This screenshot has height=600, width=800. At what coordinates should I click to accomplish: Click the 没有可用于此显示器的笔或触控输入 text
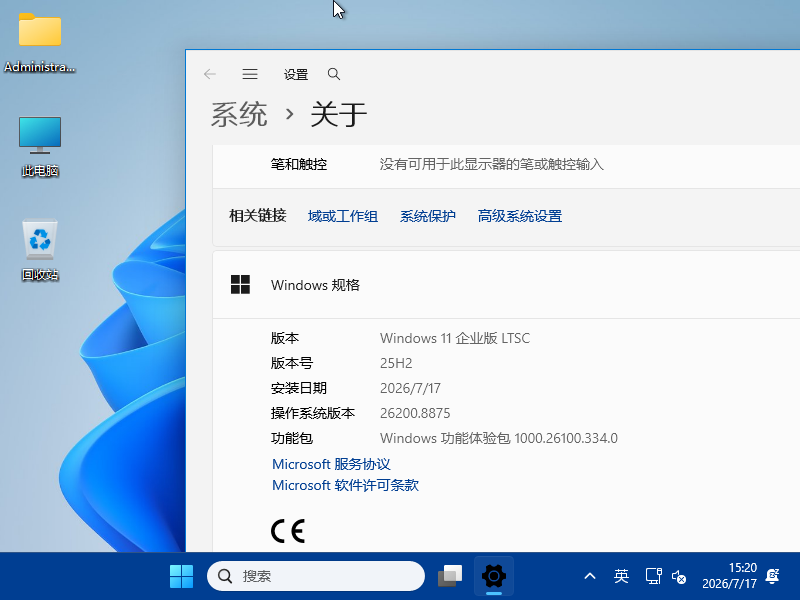(492, 164)
